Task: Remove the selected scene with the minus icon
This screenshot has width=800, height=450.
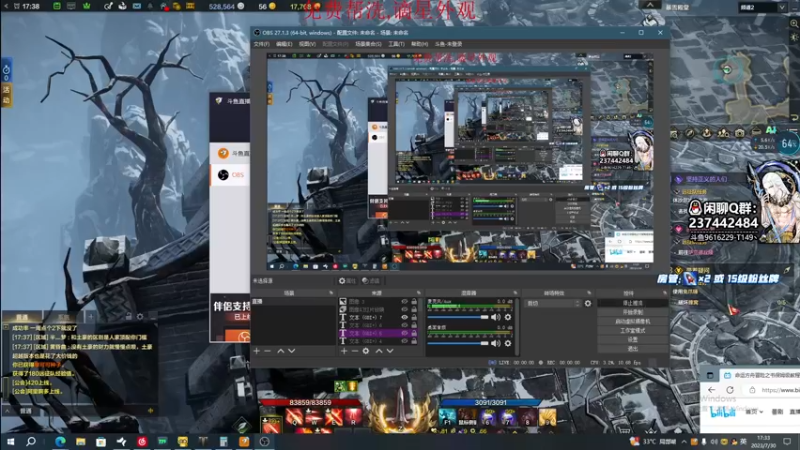Action: [x=268, y=351]
